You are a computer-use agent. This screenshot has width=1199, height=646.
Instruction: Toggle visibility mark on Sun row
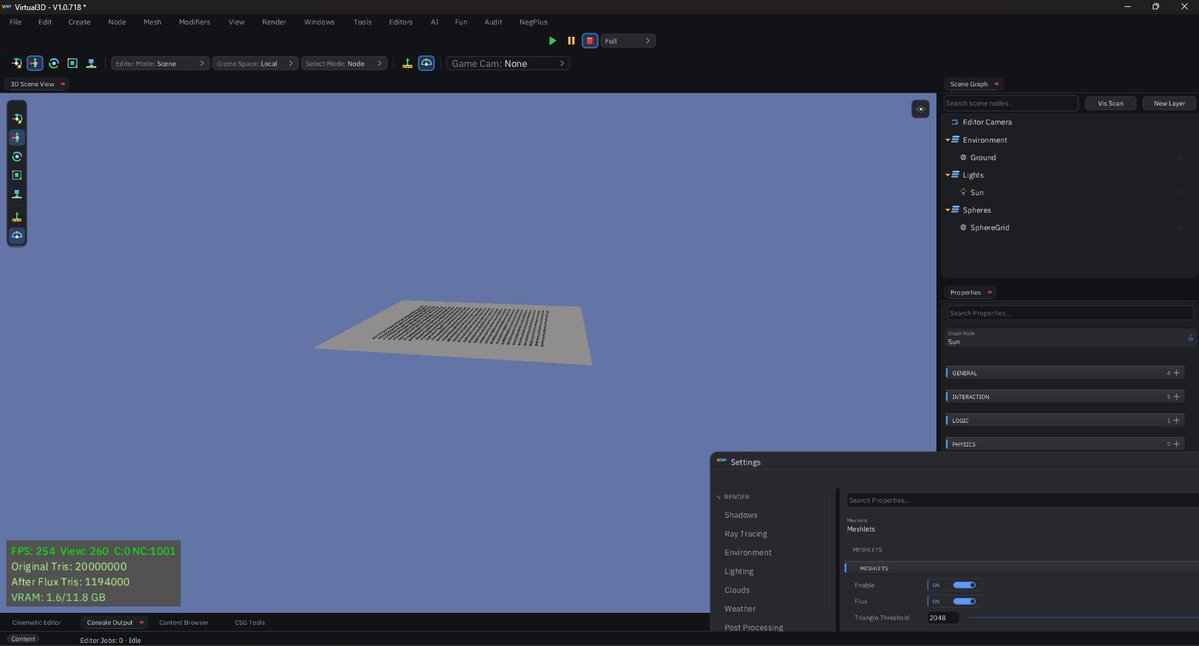pyautogui.click(x=1180, y=193)
